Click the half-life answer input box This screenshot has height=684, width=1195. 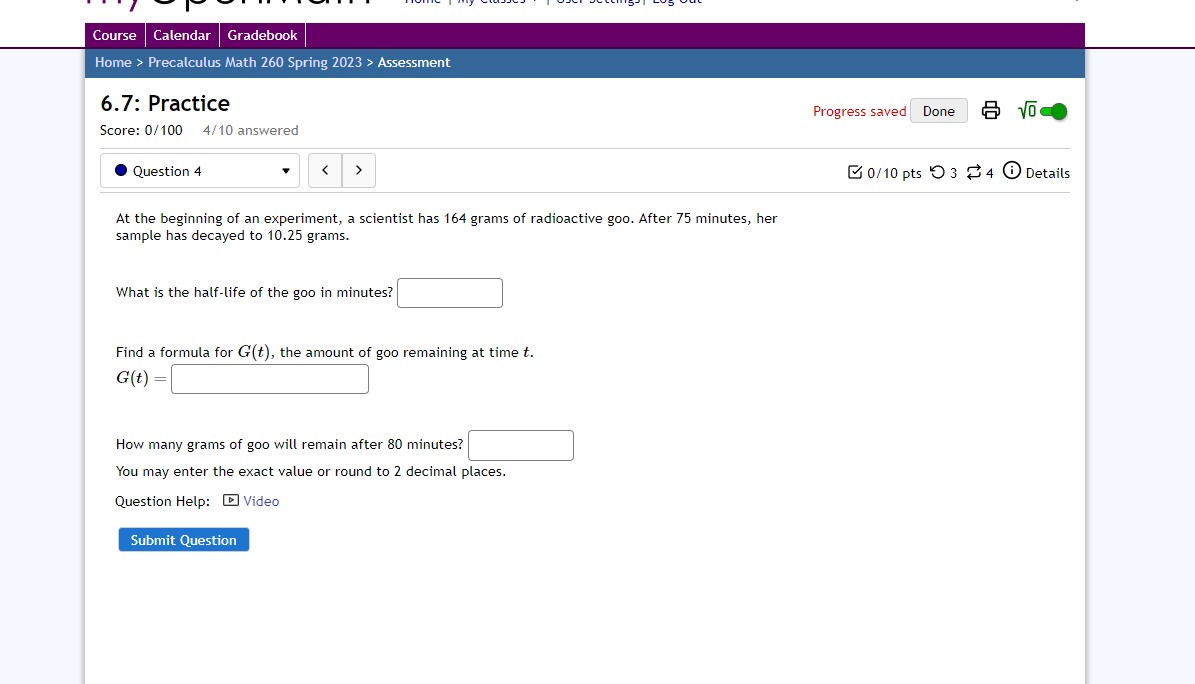[x=449, y=292]
